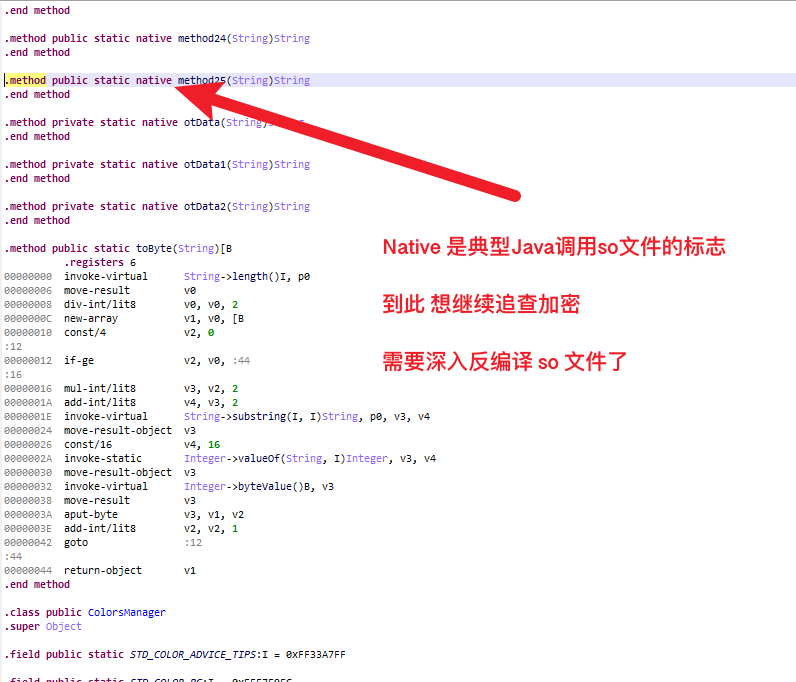Click the otData2 method declaration
This screenshot has height=682, width=796.
pyautogui.click(x=205, y=206)
